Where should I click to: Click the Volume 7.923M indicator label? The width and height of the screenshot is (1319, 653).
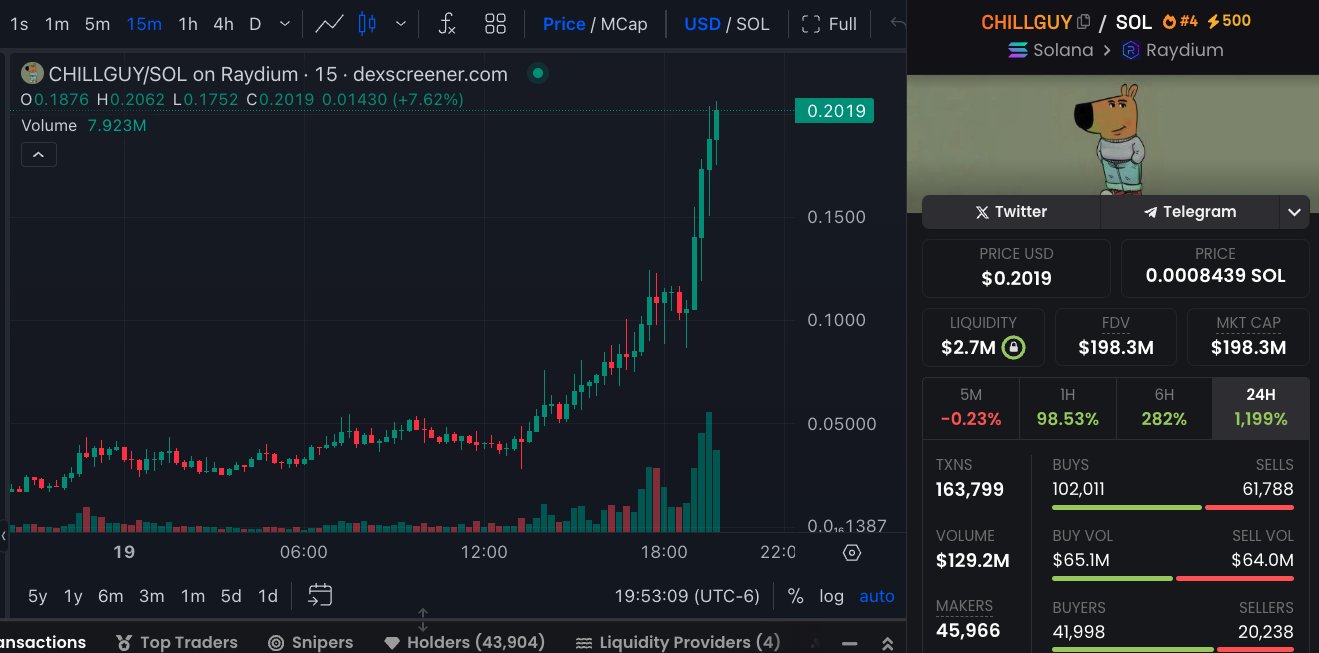coord(85,125)
